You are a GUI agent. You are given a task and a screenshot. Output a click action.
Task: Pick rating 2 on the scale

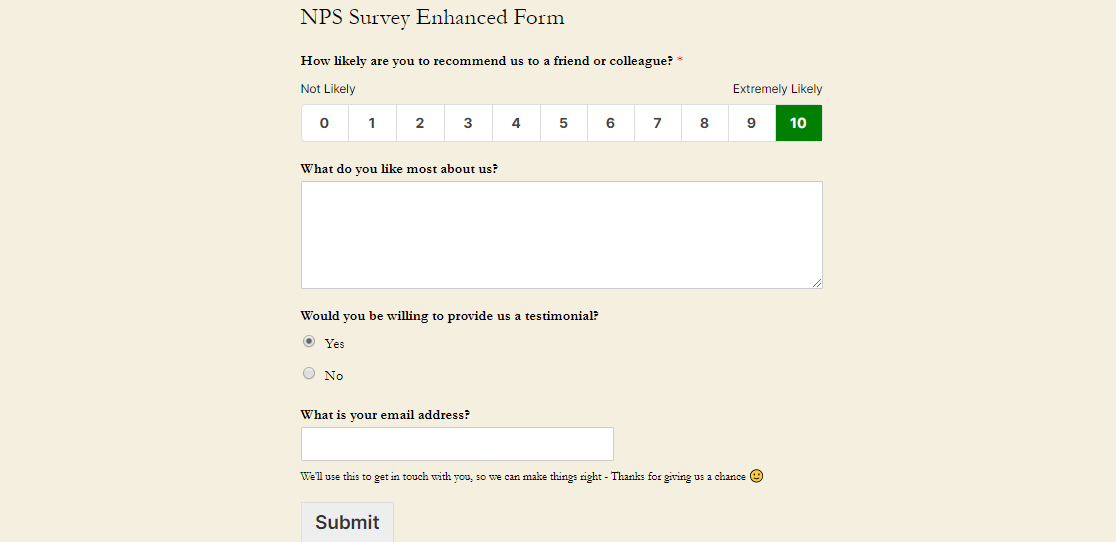click(420, 123)
